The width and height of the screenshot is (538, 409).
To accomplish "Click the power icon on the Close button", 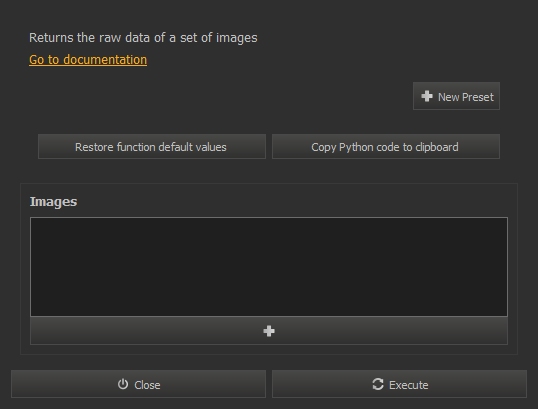I will [123, 384].
